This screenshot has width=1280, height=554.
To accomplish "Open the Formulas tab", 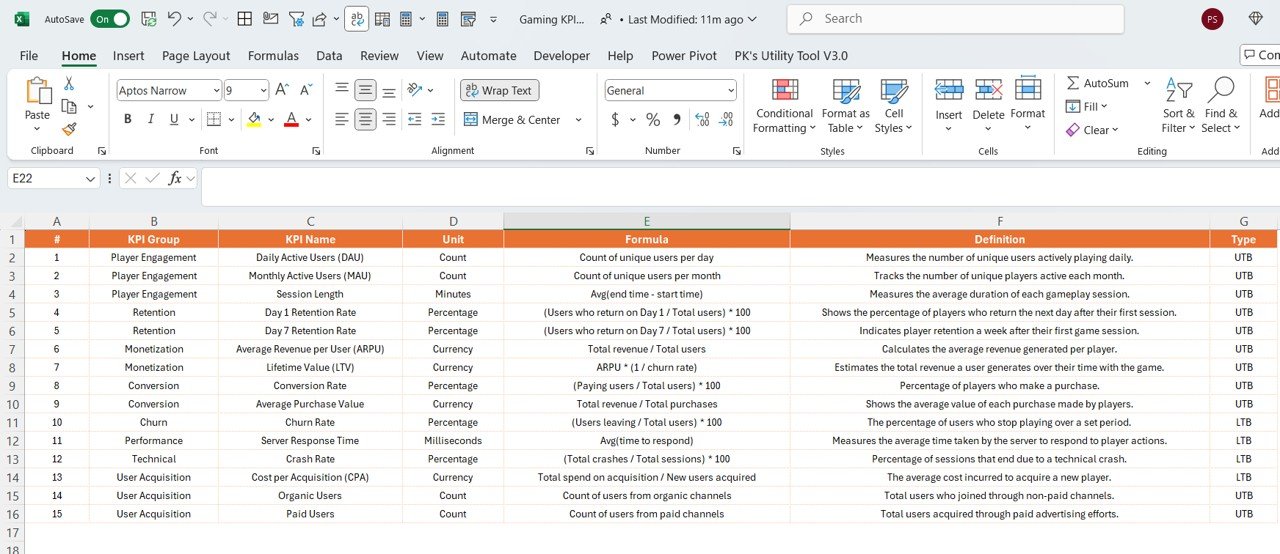I will click(273, 56).
